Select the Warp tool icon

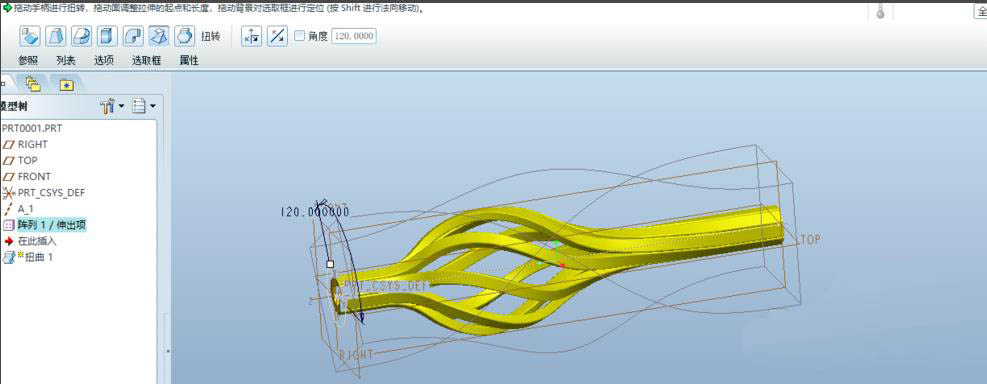[56, 37]
